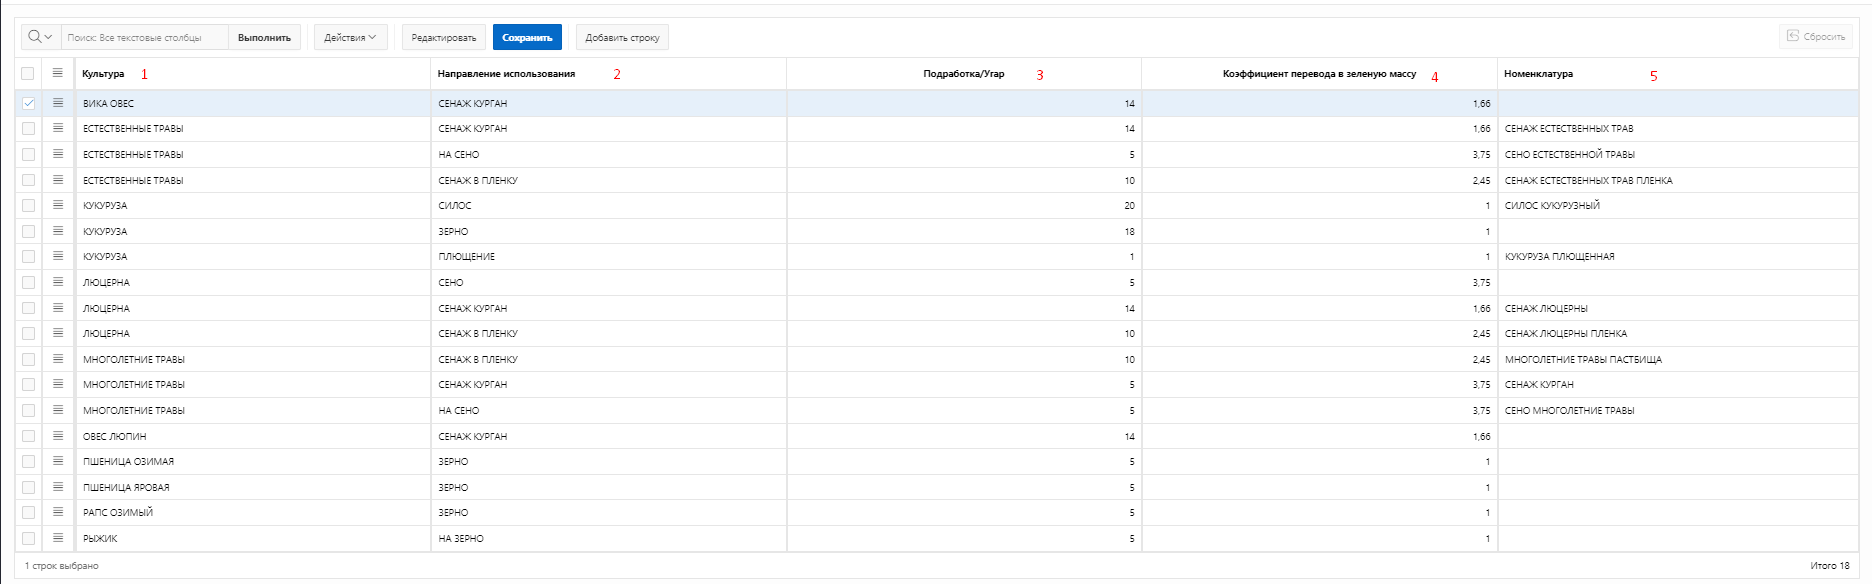Click the Культура column header
Image resolution: width=1872 pixels, height=584 pixels.
[104, 74]
